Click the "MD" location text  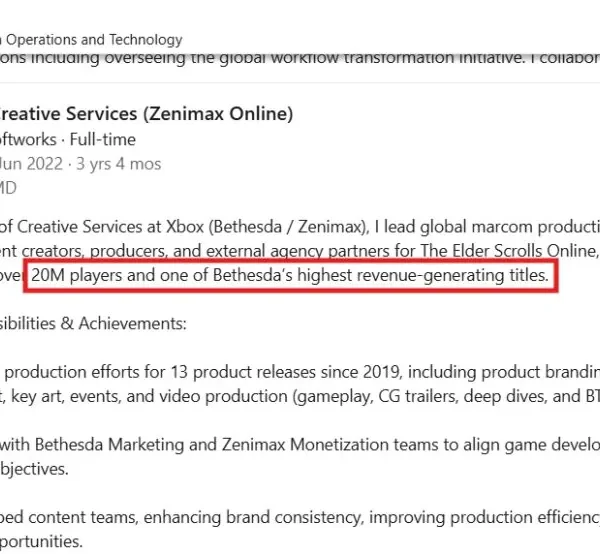(x=8, y=188)
